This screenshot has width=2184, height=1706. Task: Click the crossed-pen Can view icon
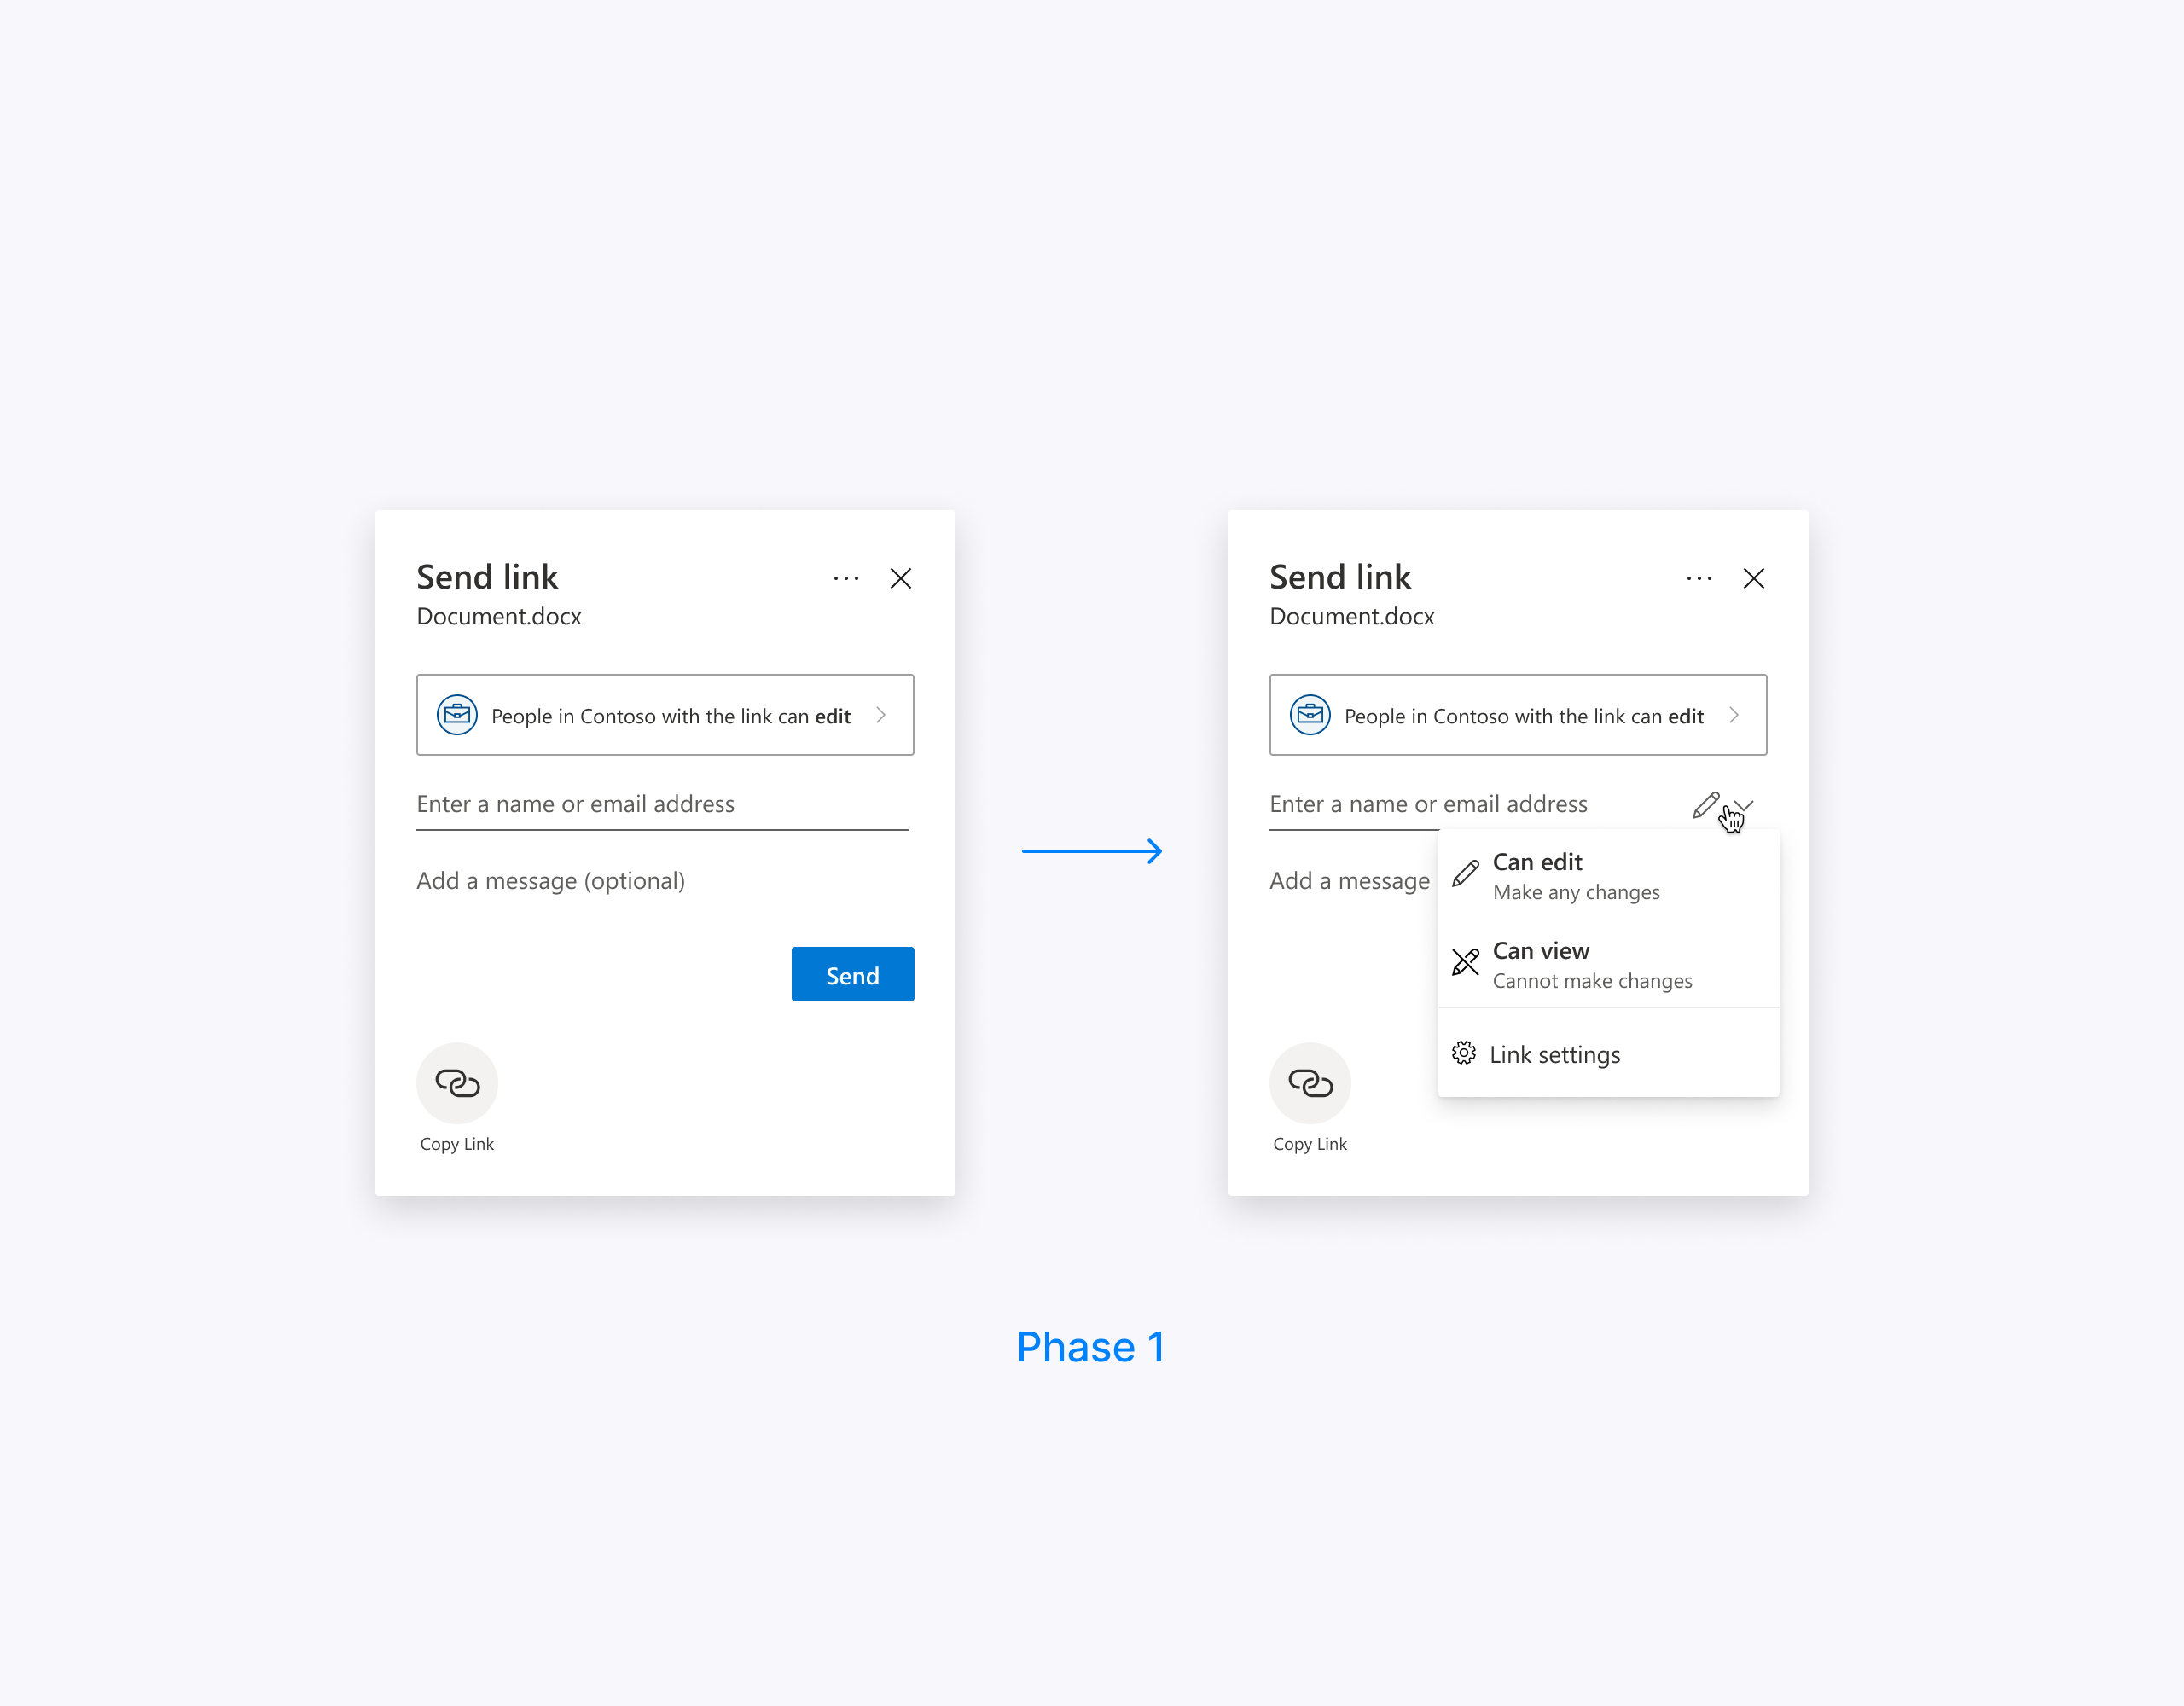(1464, 963)
